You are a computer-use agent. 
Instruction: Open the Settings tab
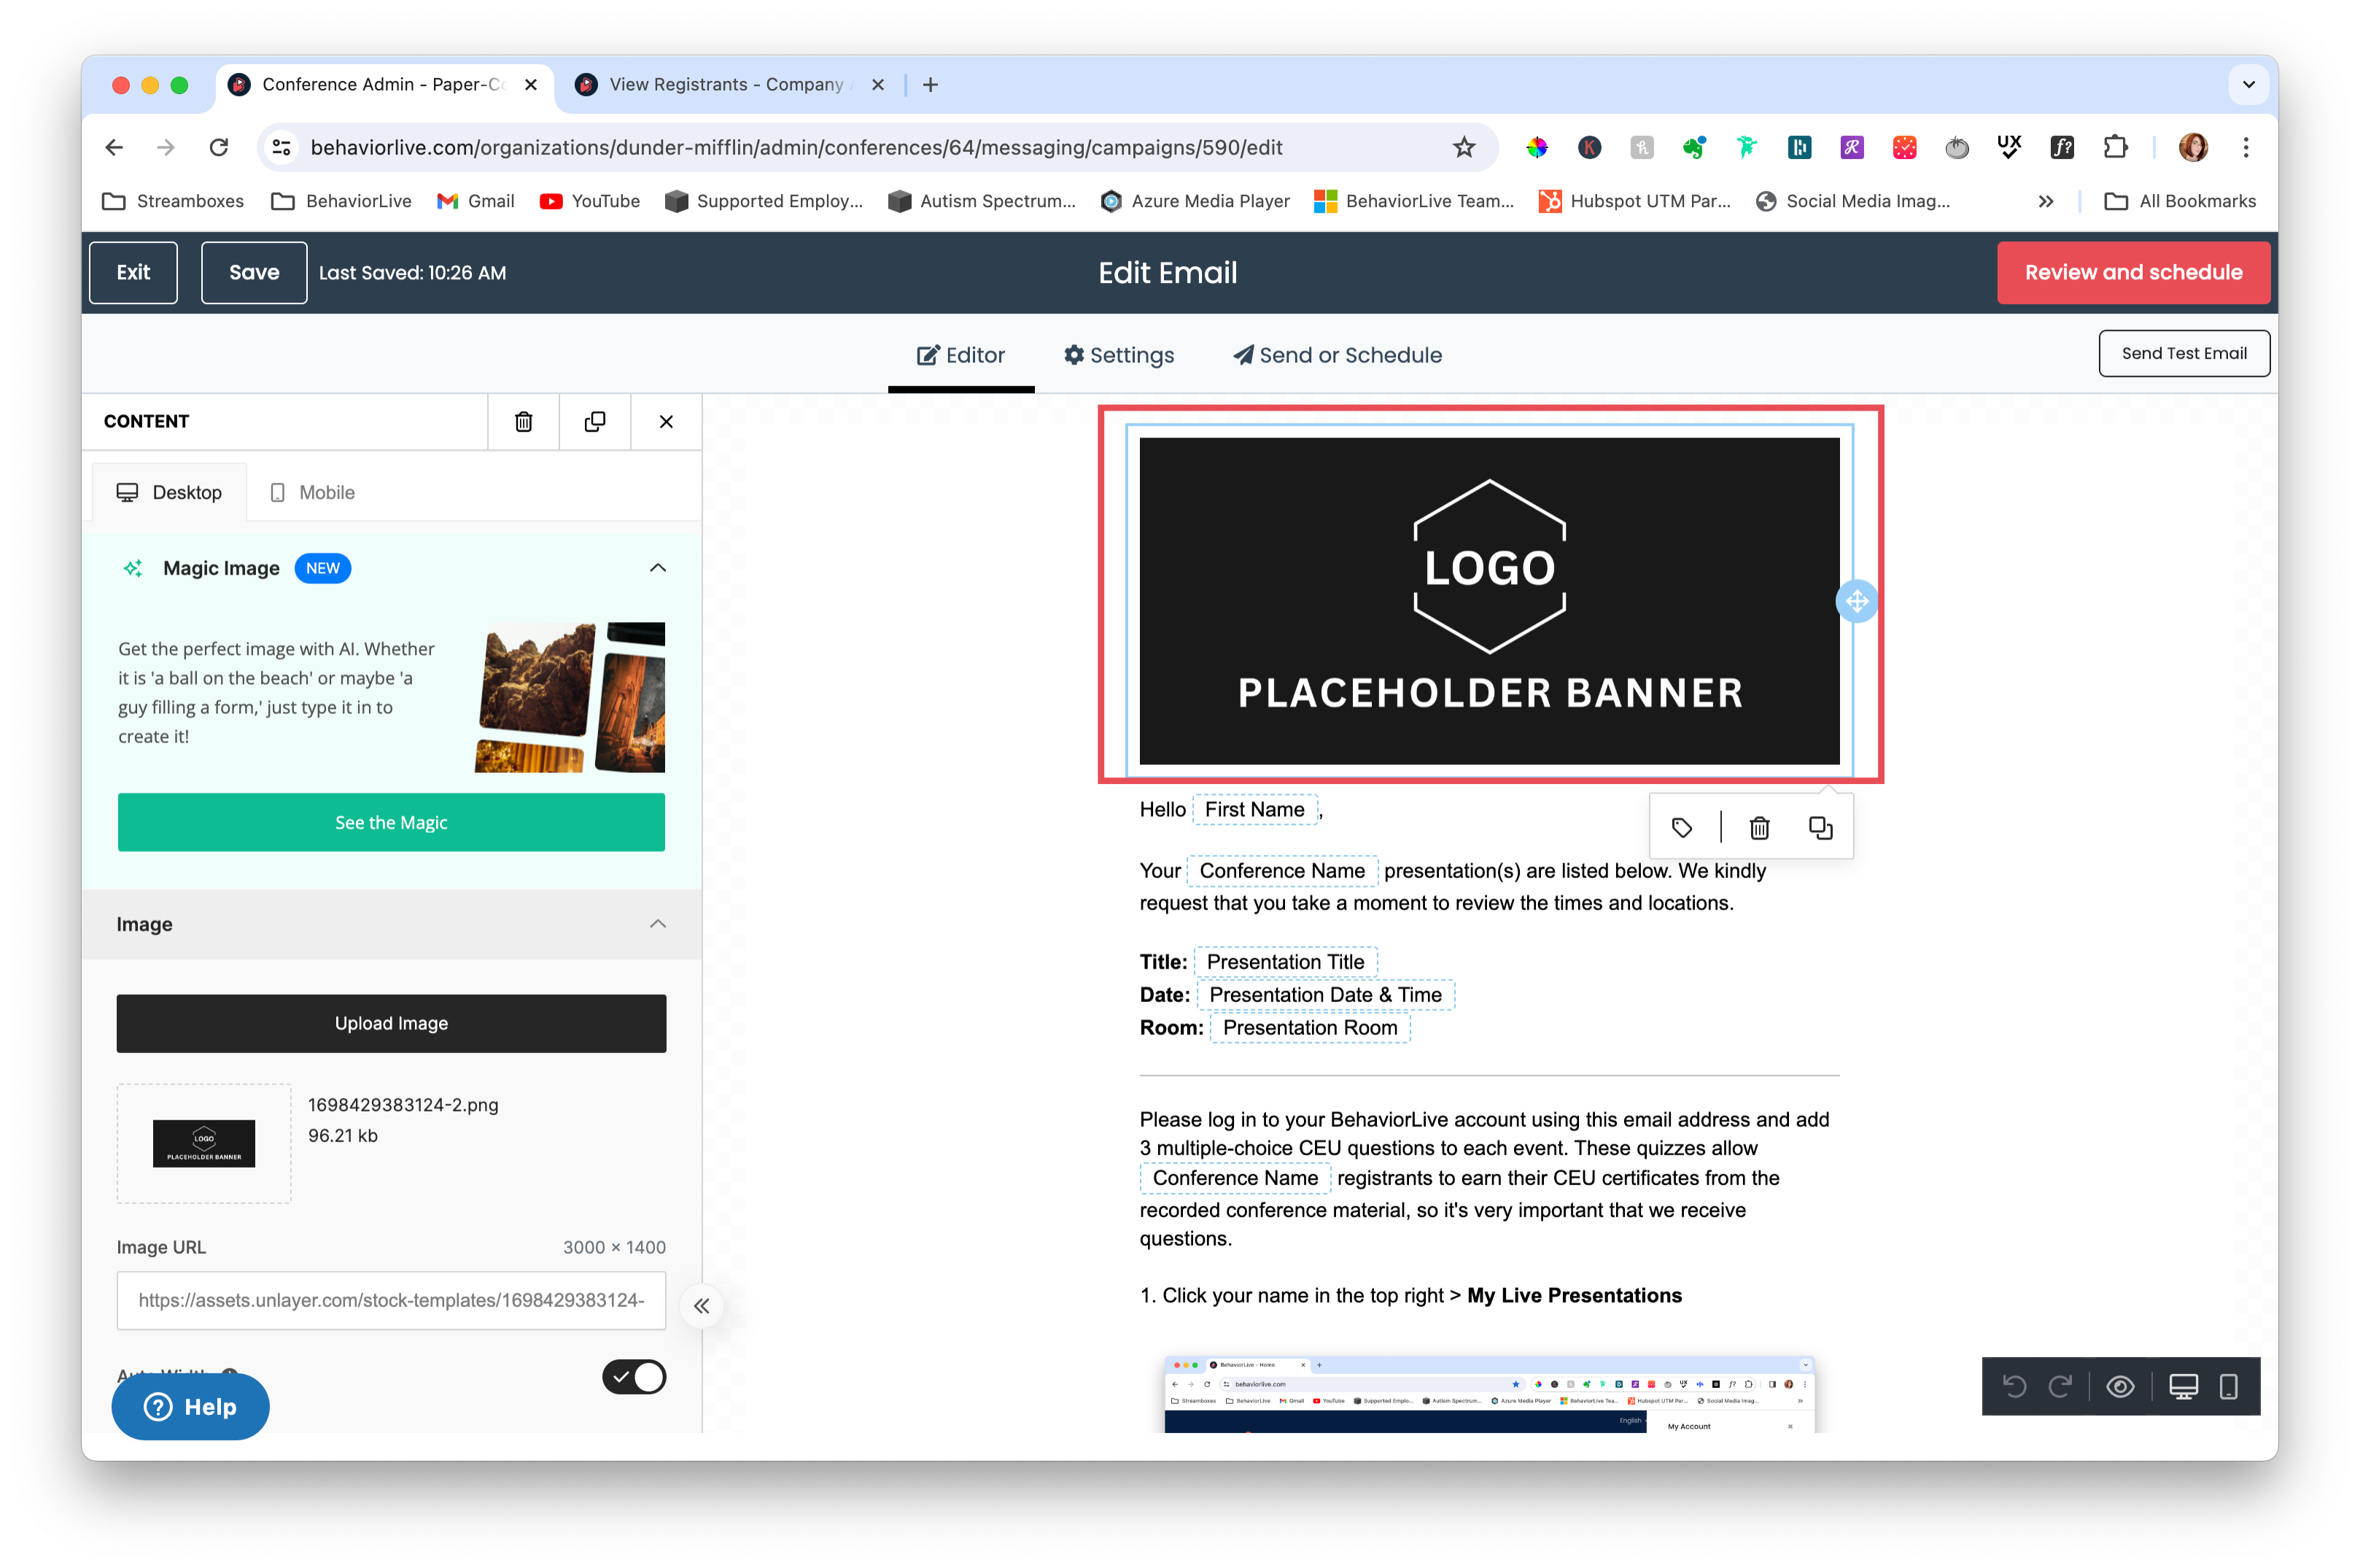click(x=1119, y=355)
